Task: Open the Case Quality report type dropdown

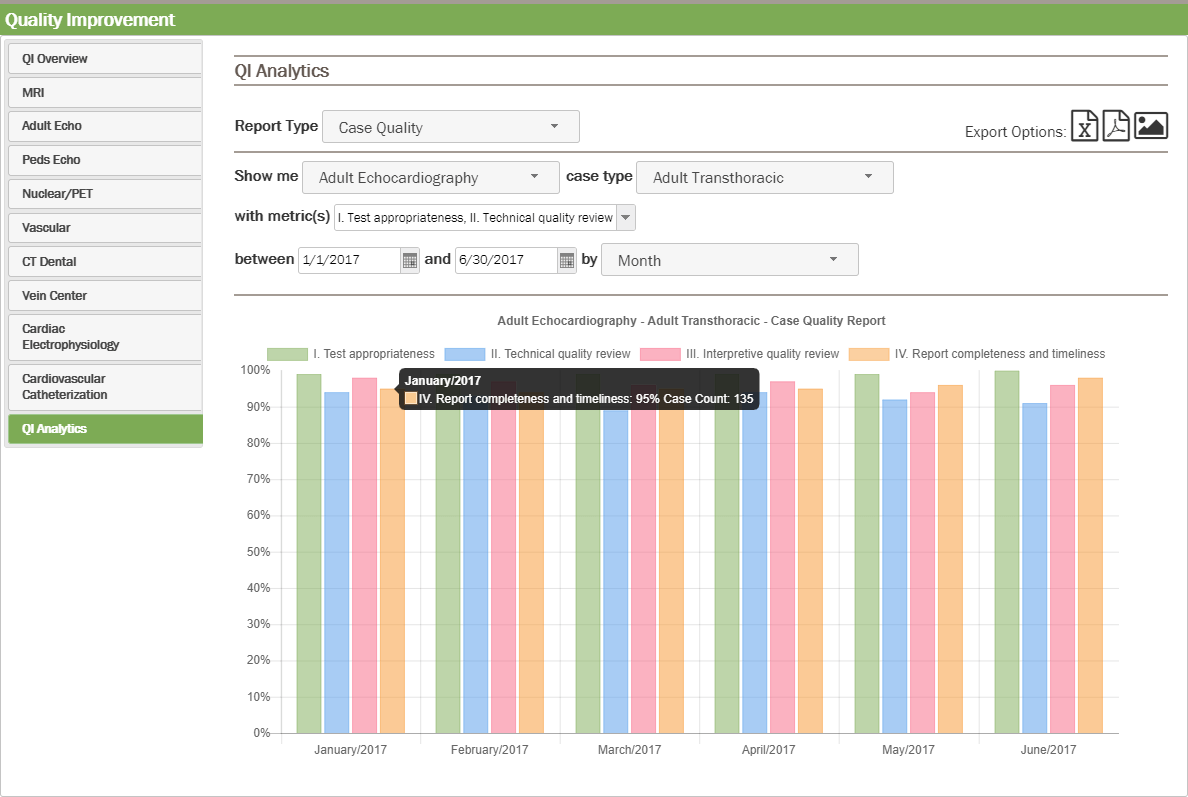Action: [x=450, y=126]
